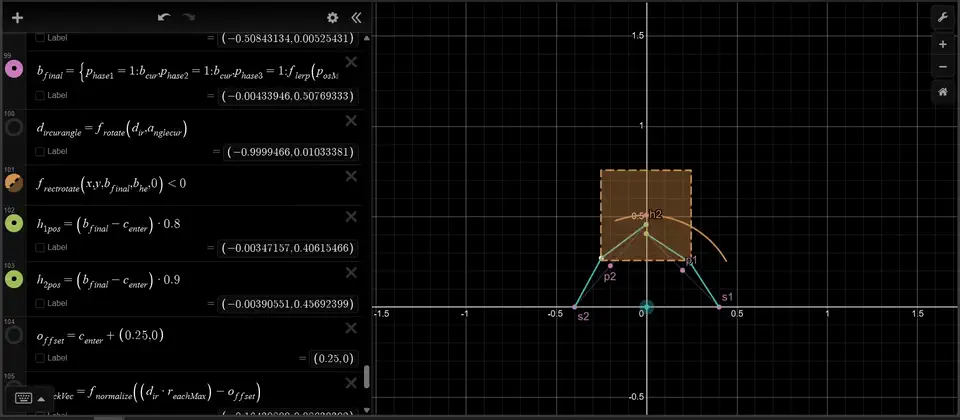960x420 pixels.
Task: Click point p2 on the graph
Action: pyautogui.click(x=610, y=266)
